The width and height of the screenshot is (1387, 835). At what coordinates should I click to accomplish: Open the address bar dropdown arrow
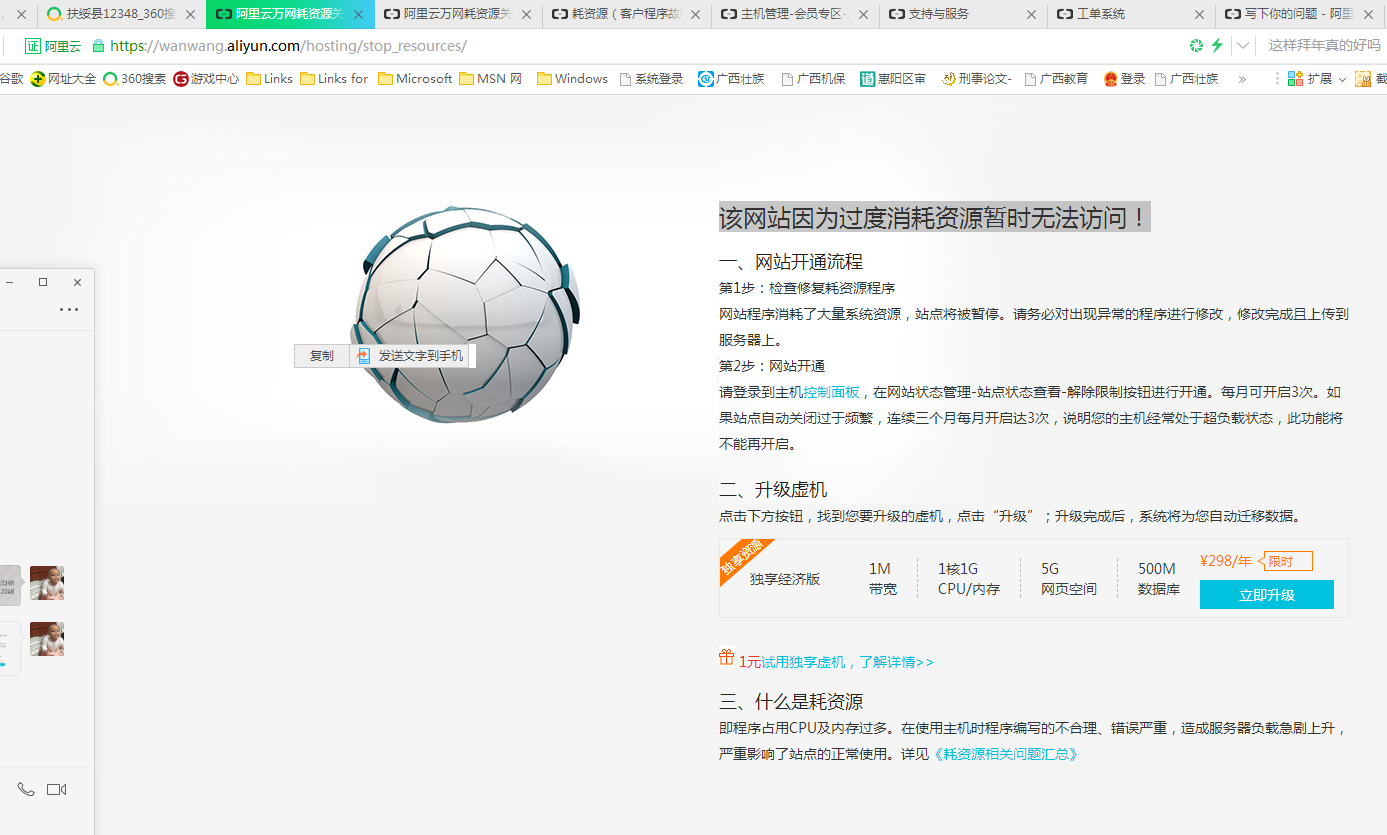[x=1243, y=46]
